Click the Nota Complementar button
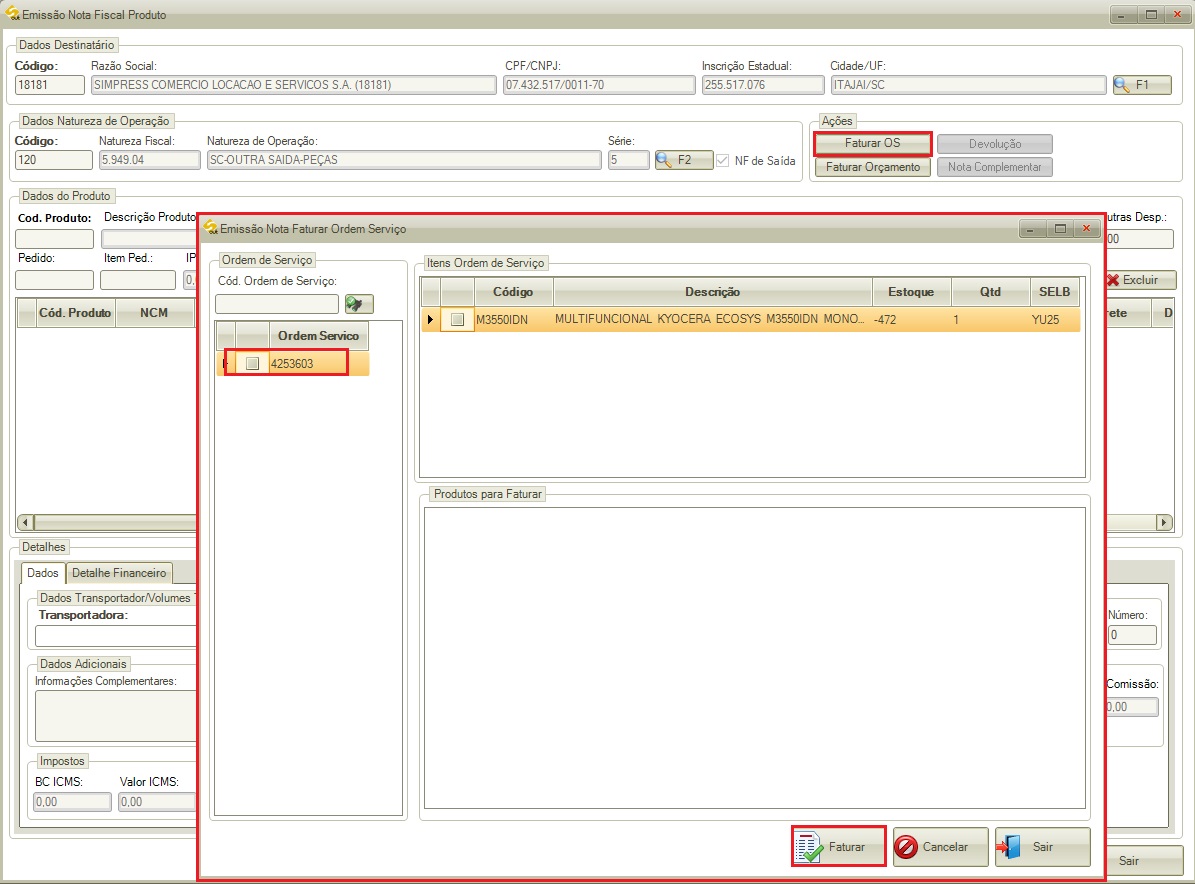1195x884 pixels. coord(995,167)
